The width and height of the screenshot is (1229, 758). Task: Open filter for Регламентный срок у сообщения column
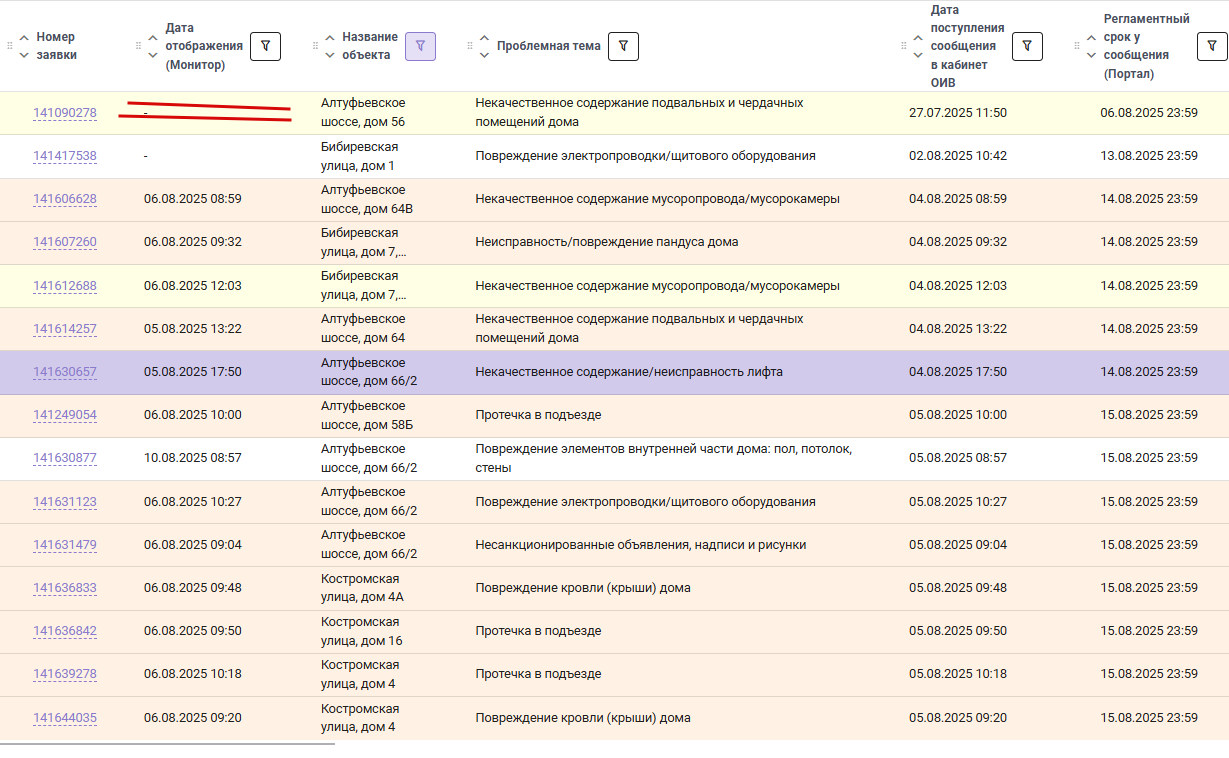pyautogui.click(x=1212, y=46)
